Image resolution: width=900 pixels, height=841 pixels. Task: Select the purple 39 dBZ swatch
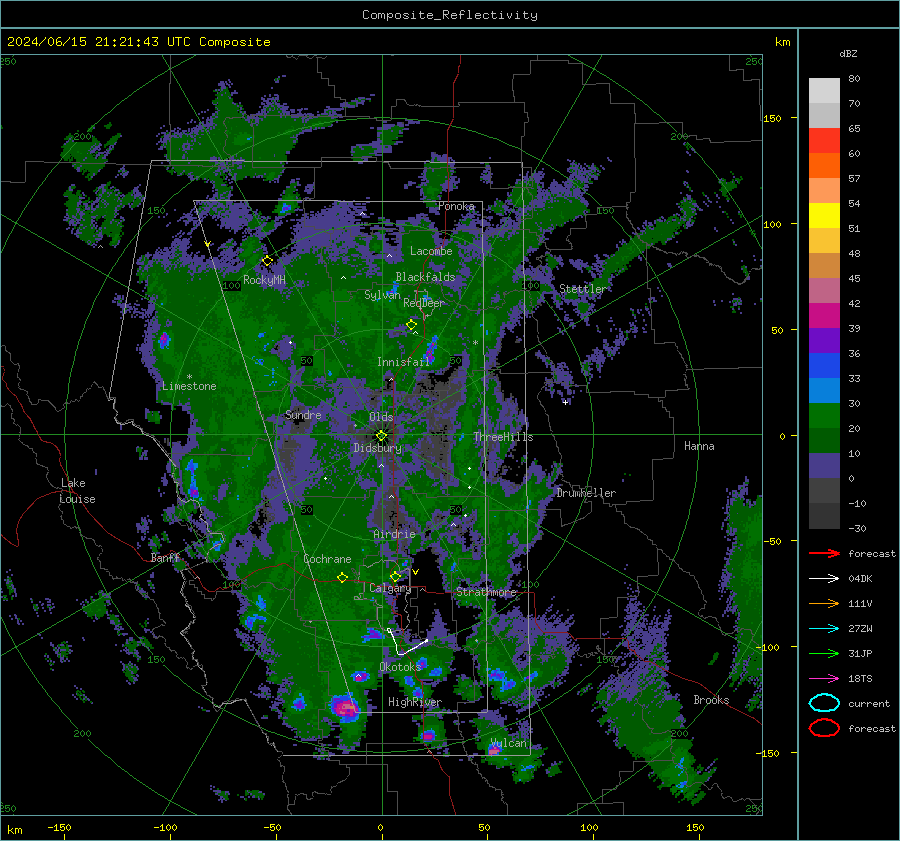[x=824, y=340]
